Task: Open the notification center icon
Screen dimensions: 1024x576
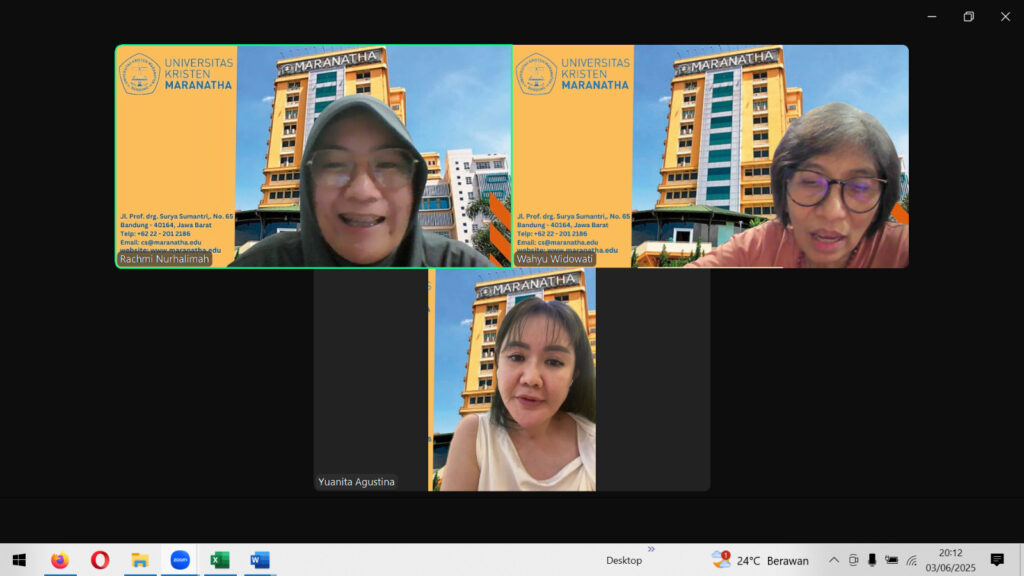Action: pyautogui.click(x=997, y=560)
